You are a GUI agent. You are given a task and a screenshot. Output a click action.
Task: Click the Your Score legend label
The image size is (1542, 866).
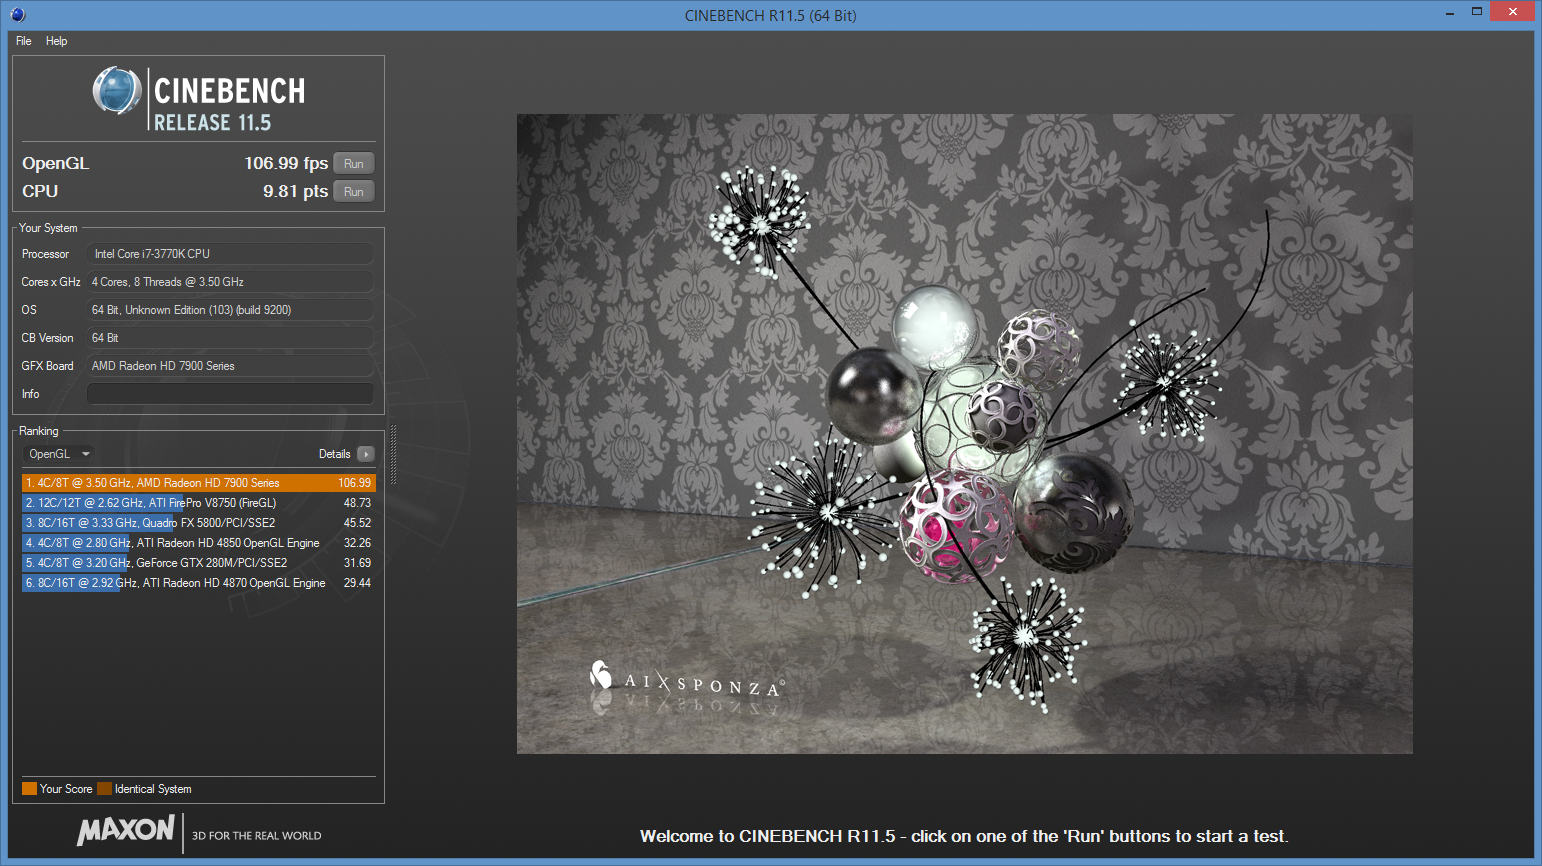click(x=66, y=789)
